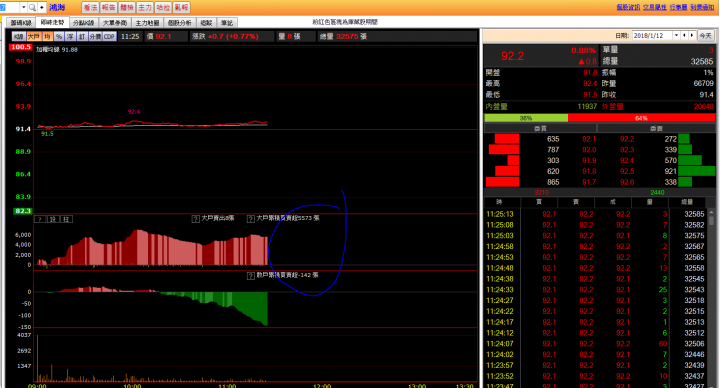
Task: Switch to the 即時走勢 tab
Action: click(x=52, y=22)
